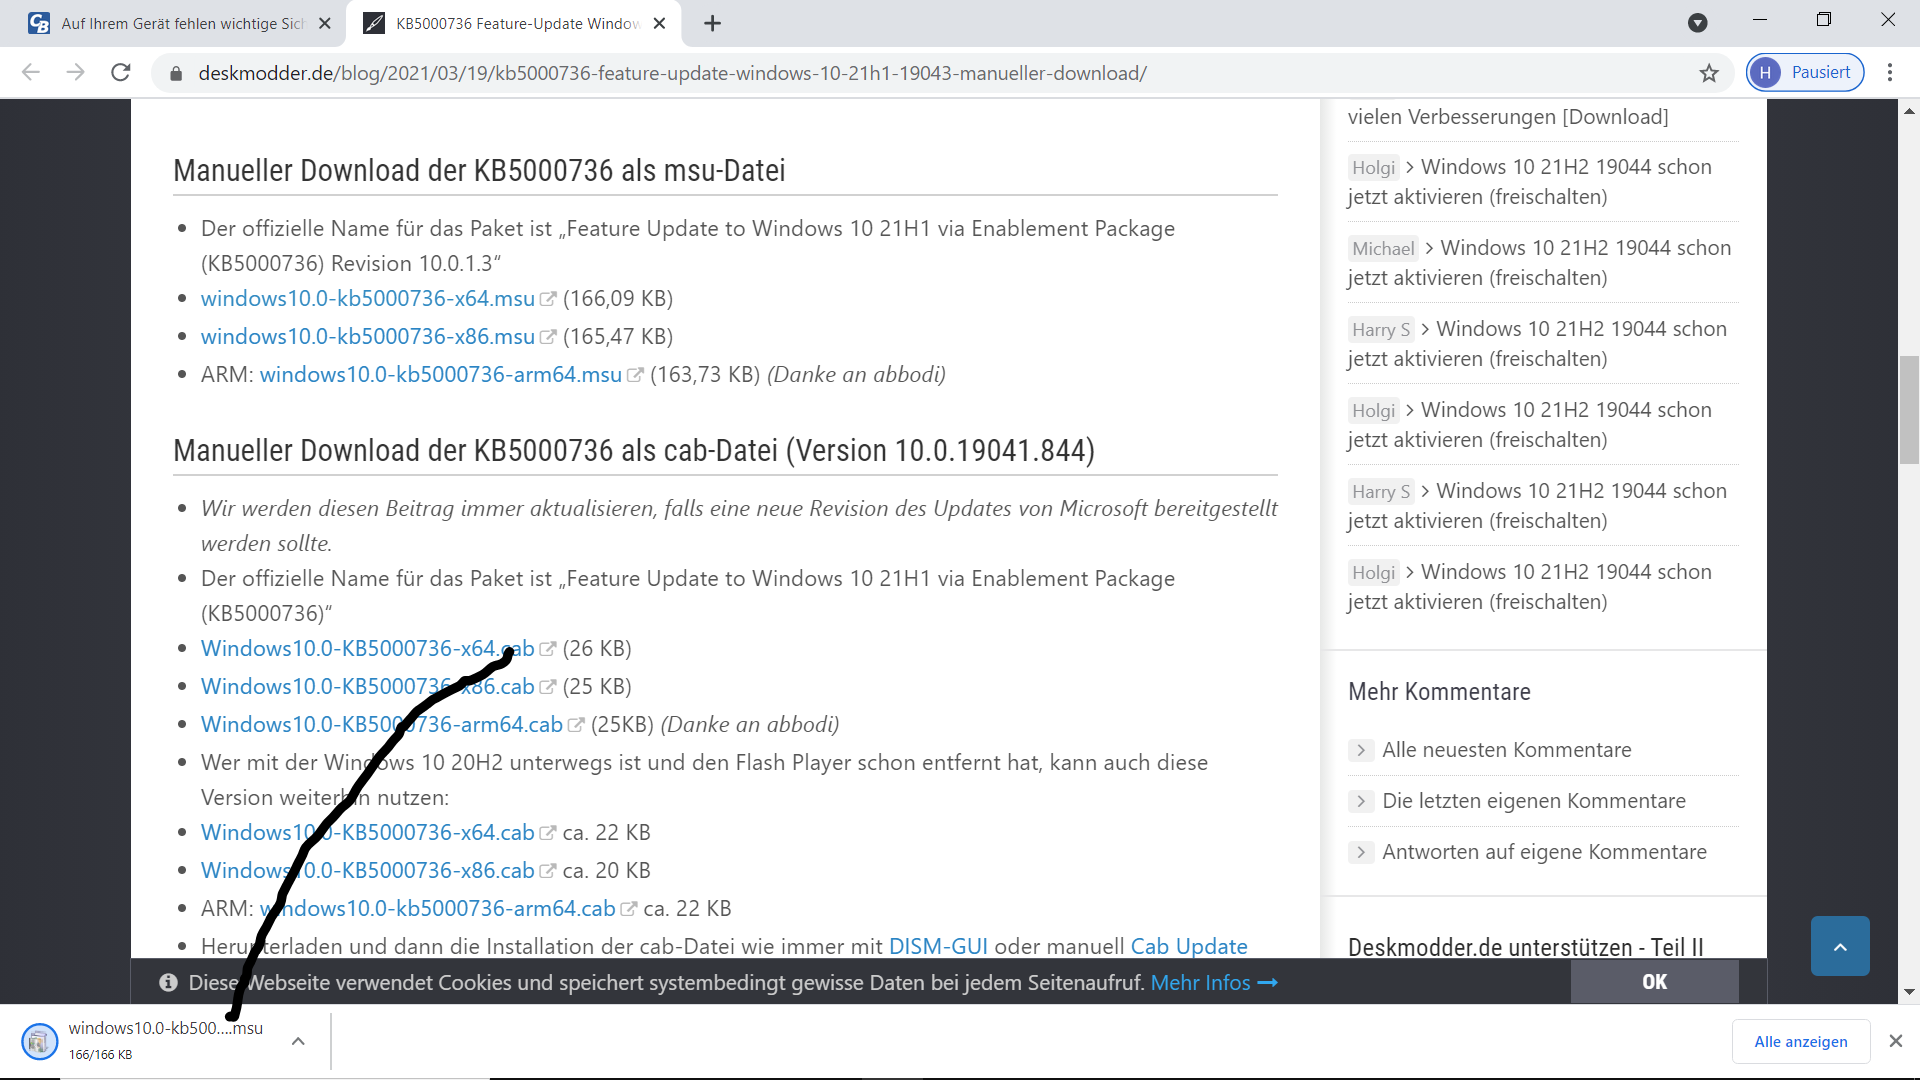Open the Chrome three-dot menu
The width and height of the screenshot is (1920, 1080).
pos(1890,73)
